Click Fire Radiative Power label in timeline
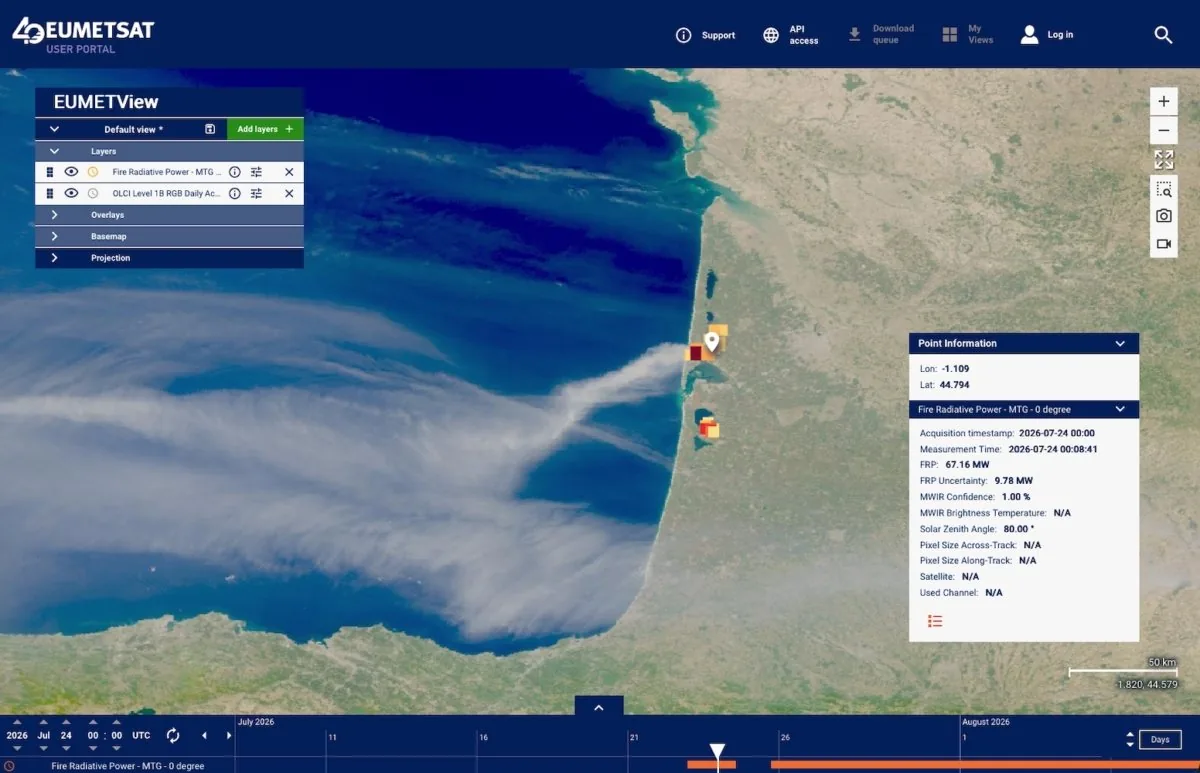Viewport: 1200px width, 773px height. point(128,766)
